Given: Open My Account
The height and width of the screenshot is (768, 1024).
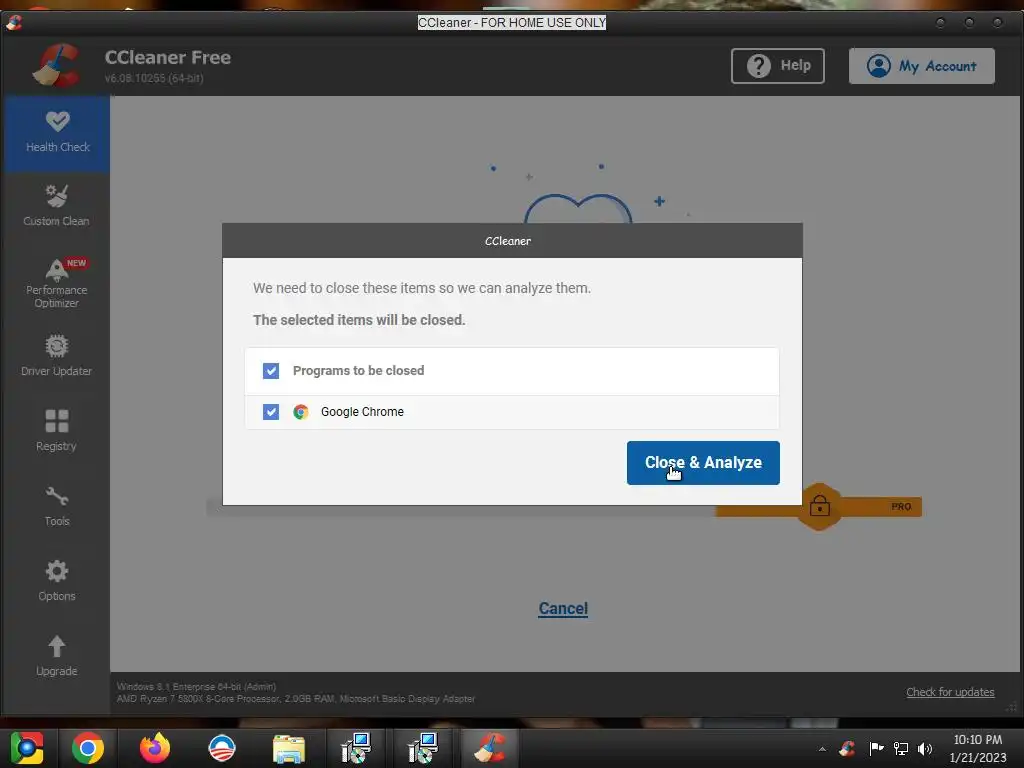Looking at the screenshot, I should 921,65.
